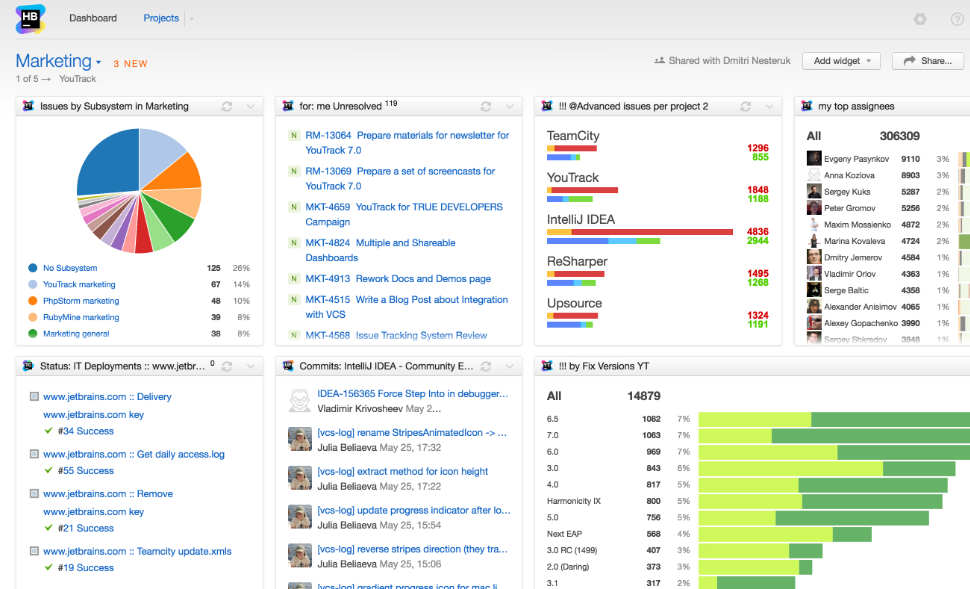The width and height of the screenshot is (970, 589).
Task: Click the Next EAP version row label
Action: point(564,534)
